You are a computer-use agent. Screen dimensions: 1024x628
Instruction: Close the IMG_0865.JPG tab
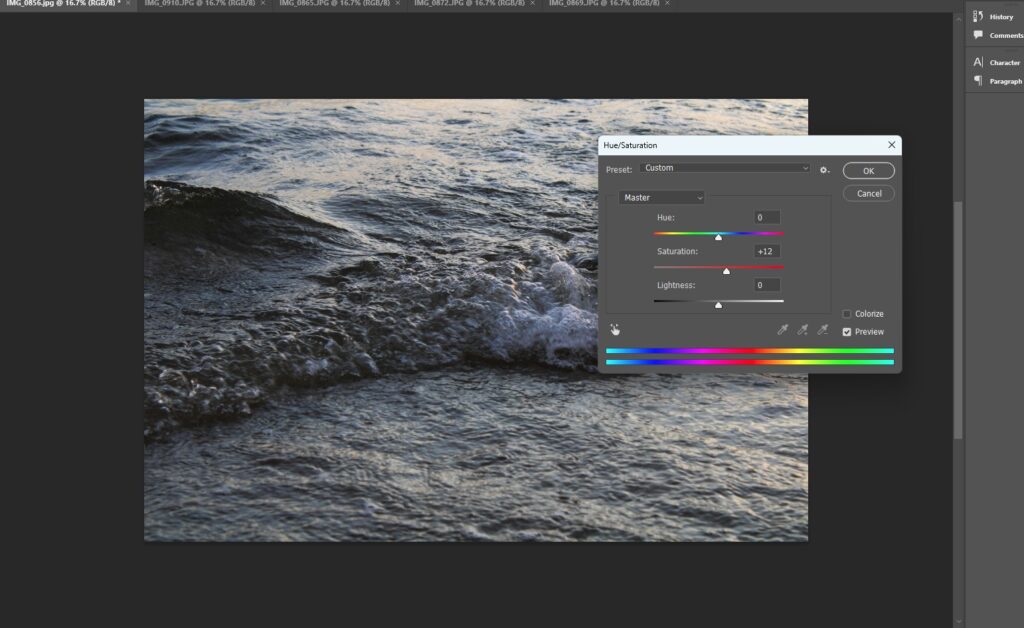pos(398,3)
